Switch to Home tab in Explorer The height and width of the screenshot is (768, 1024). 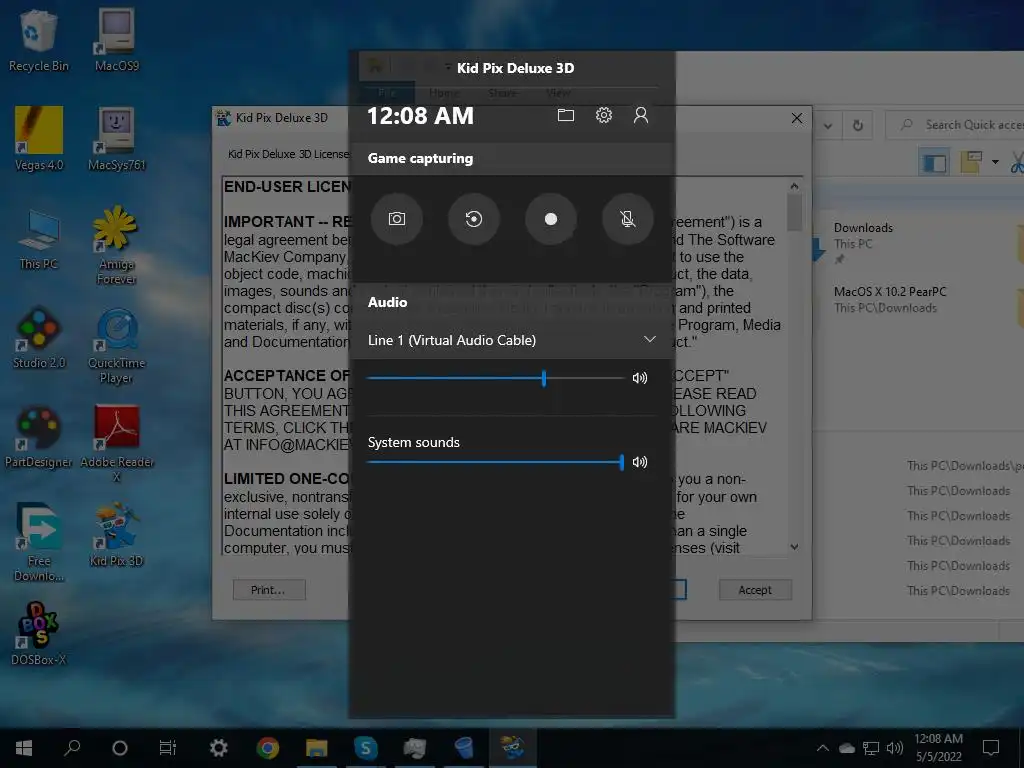coord(444,93)
